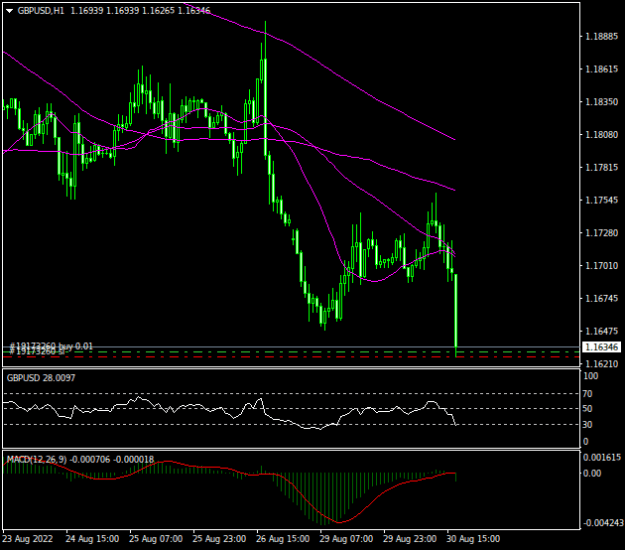
Task: Click time axis label 24 Aug 15:00
Action: (x=92, y=539)
